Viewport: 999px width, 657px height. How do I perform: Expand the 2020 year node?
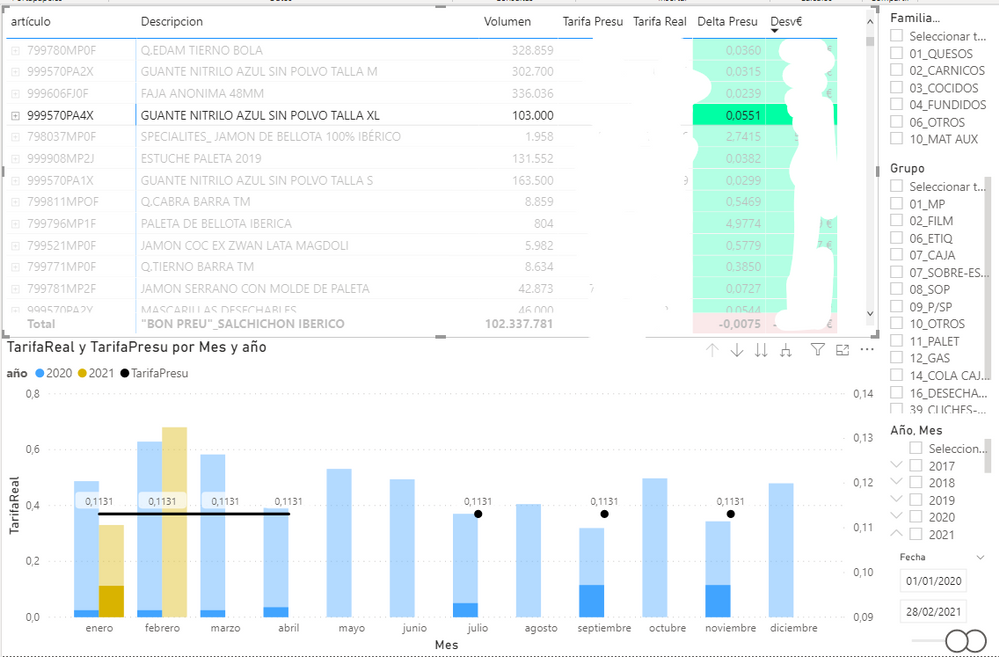pyautogui.click(x=896, y=516)
